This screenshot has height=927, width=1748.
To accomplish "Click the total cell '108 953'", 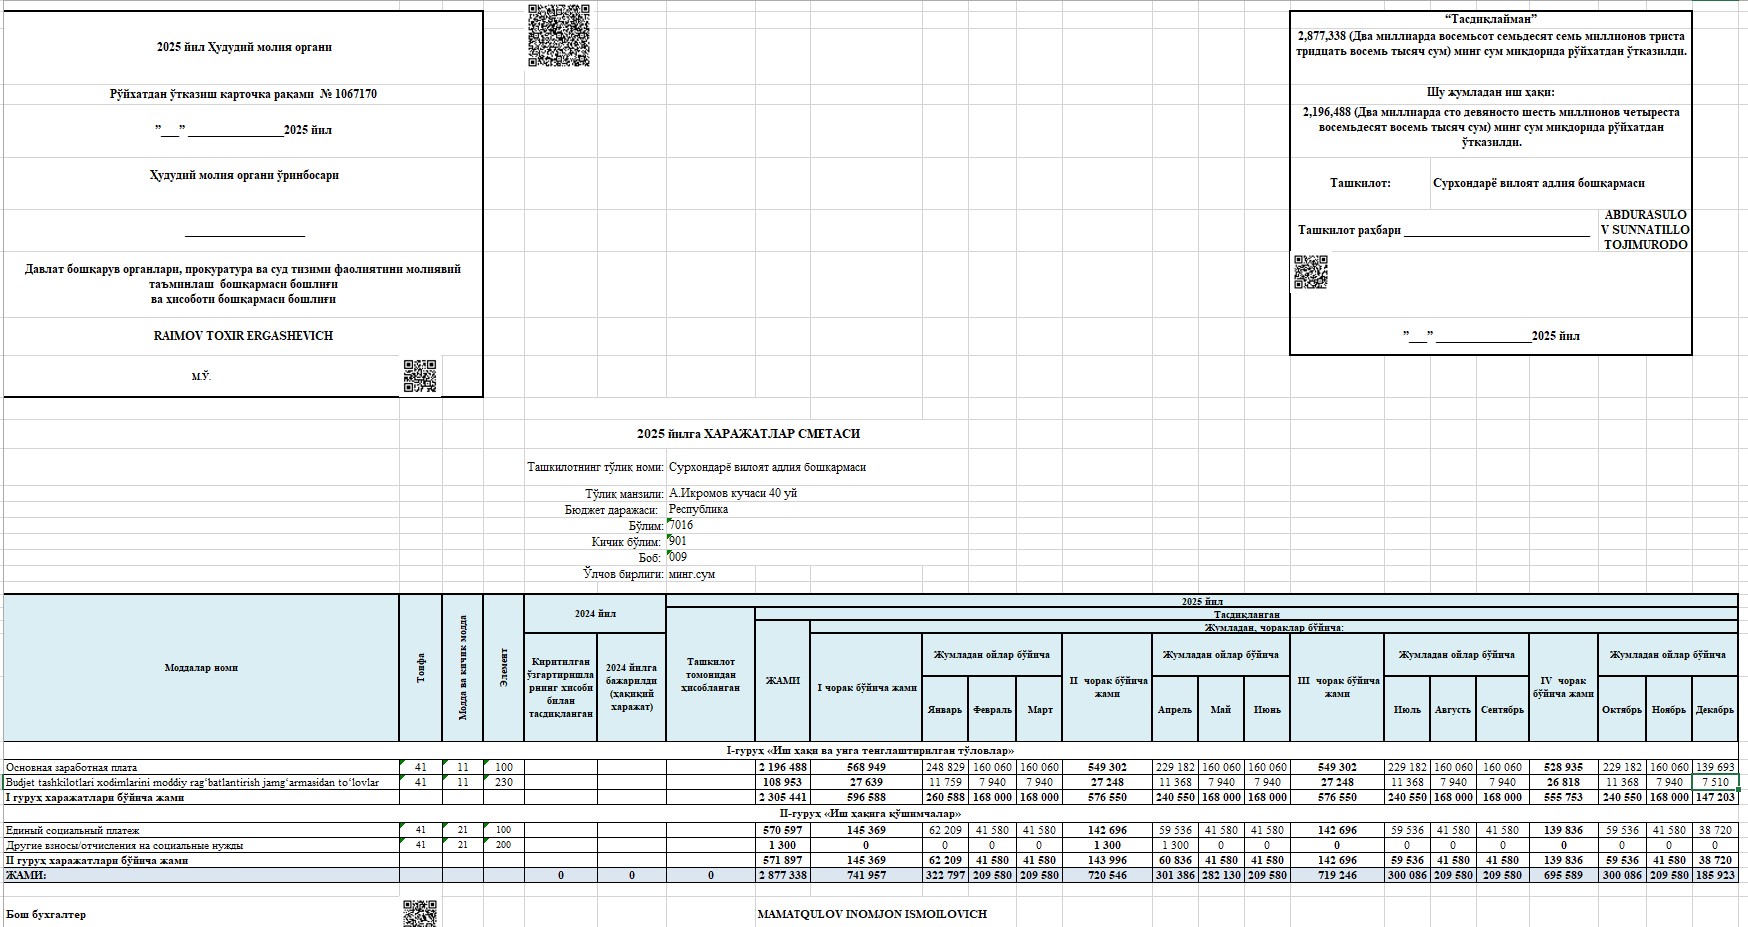I will pos(783,782).
